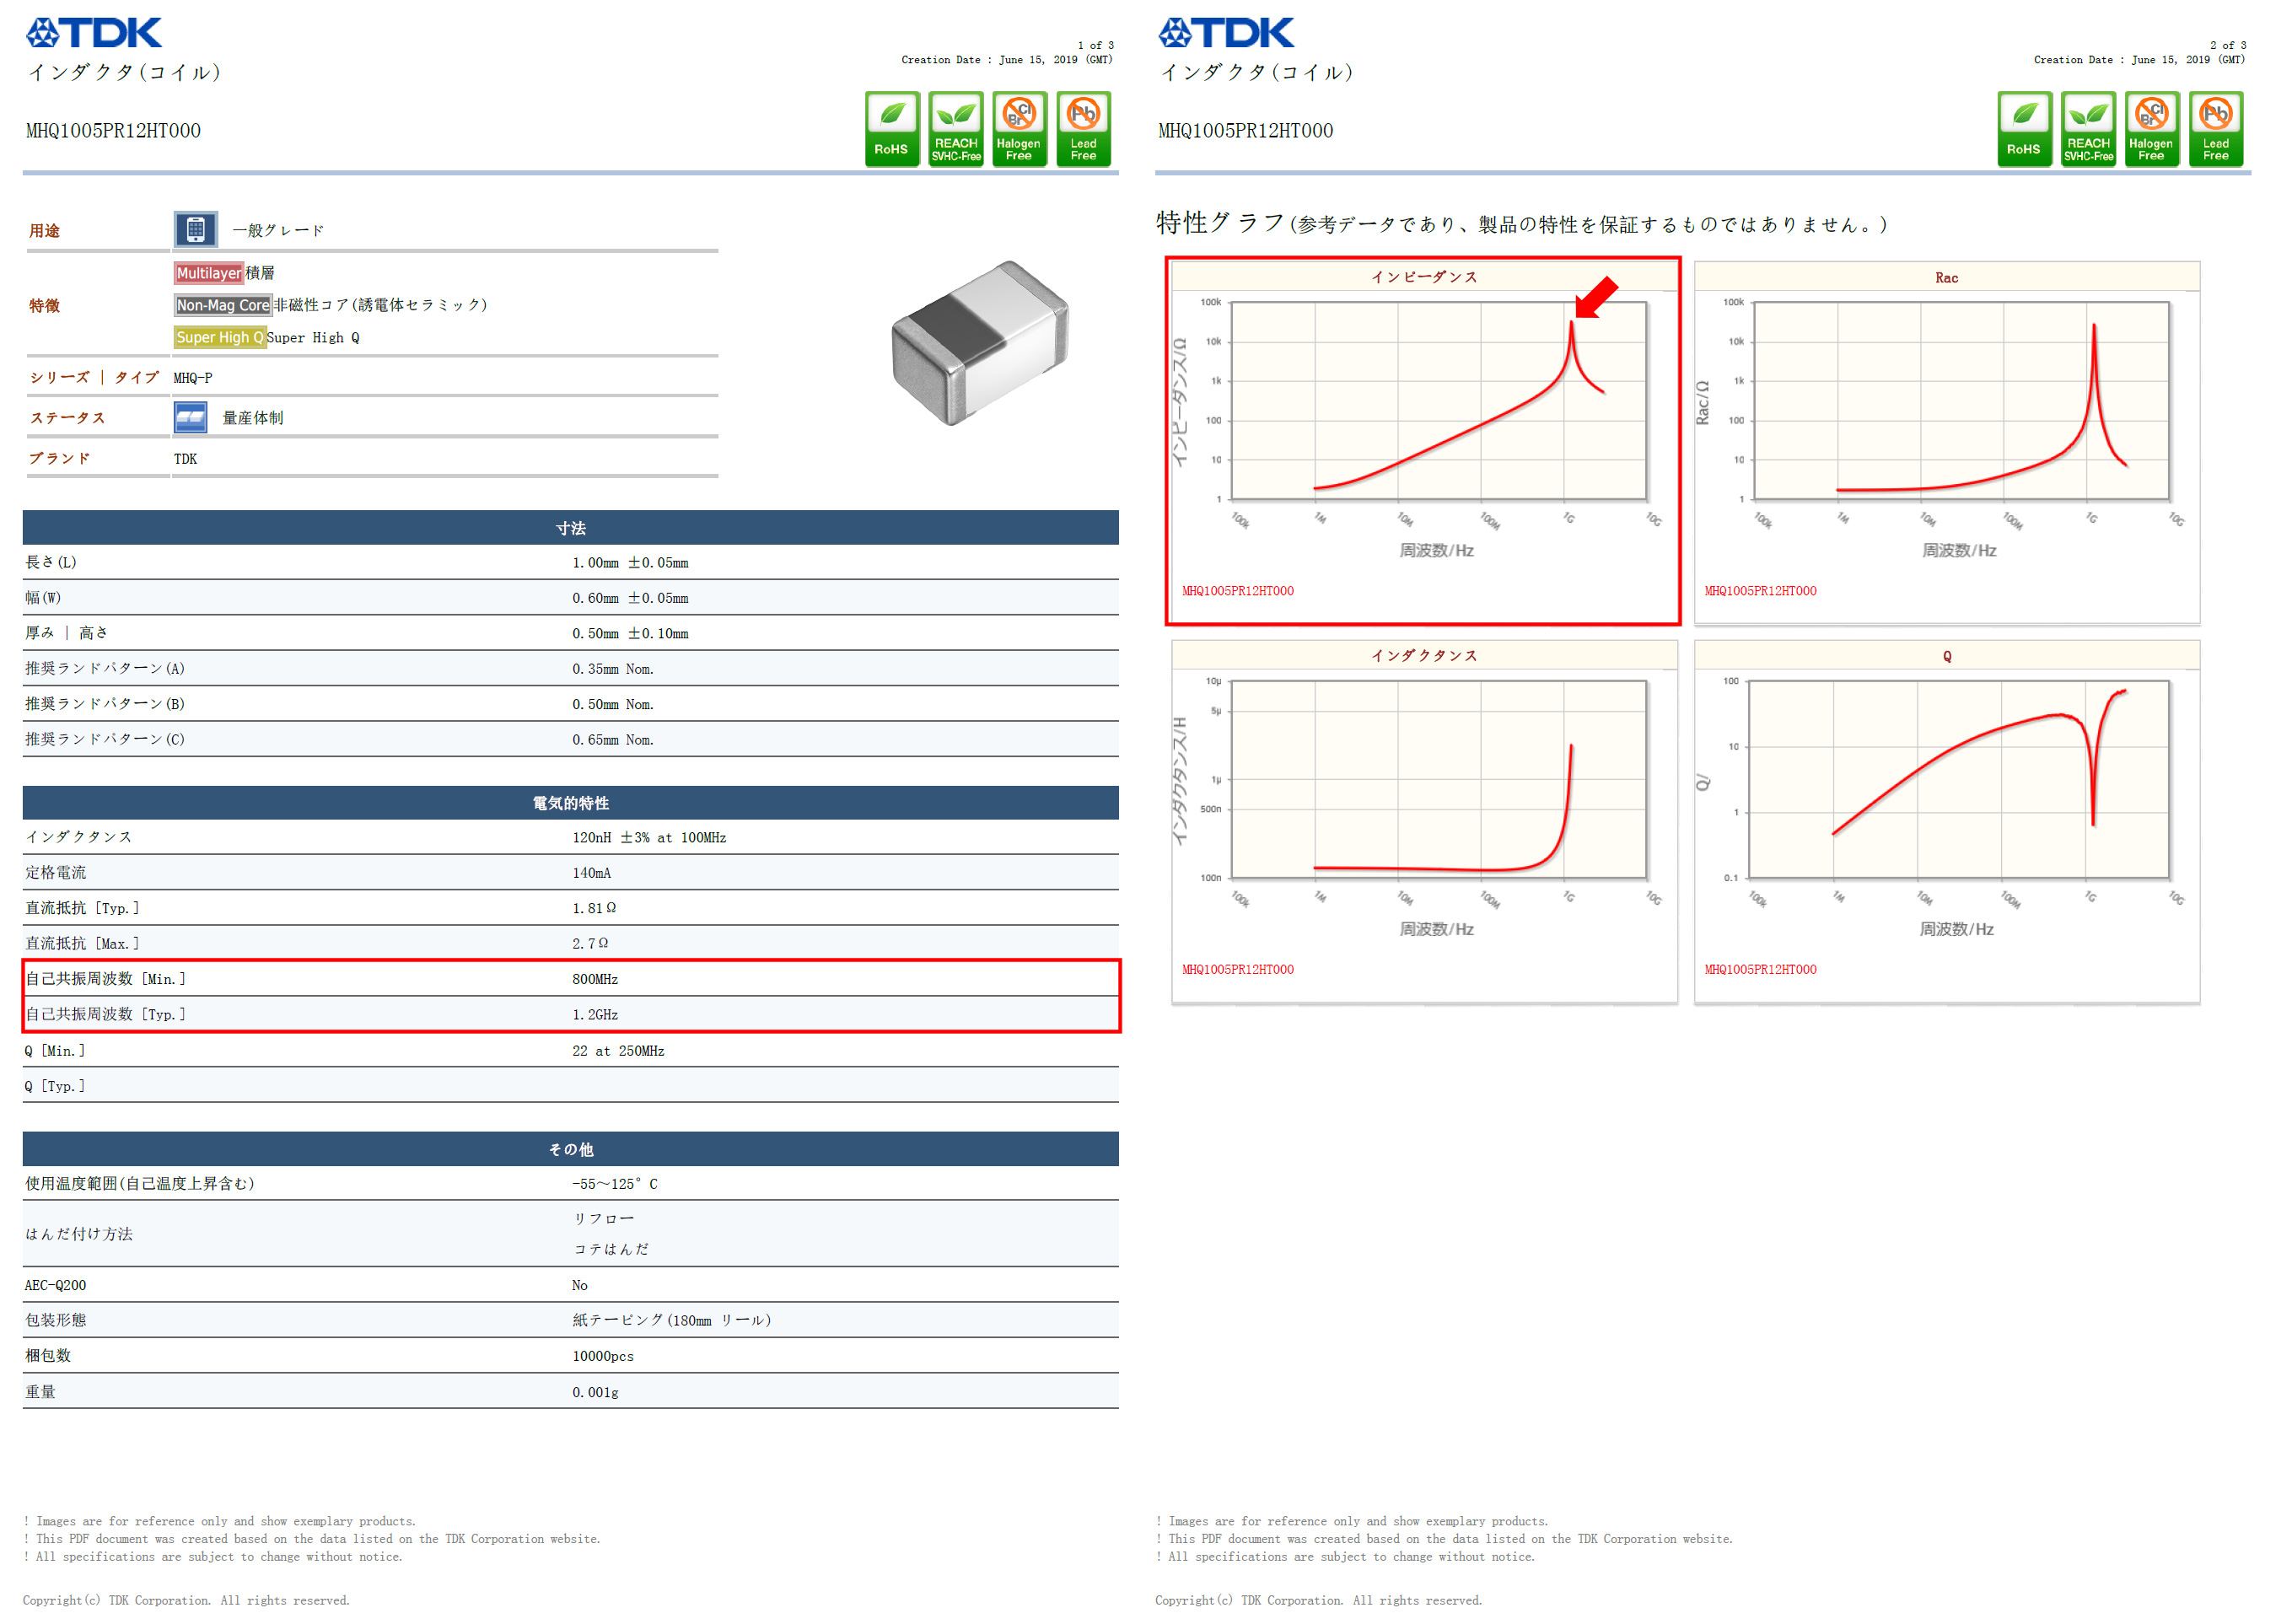Click the Rac frequency graph

pyautogui.click(x=1947, y=441)
